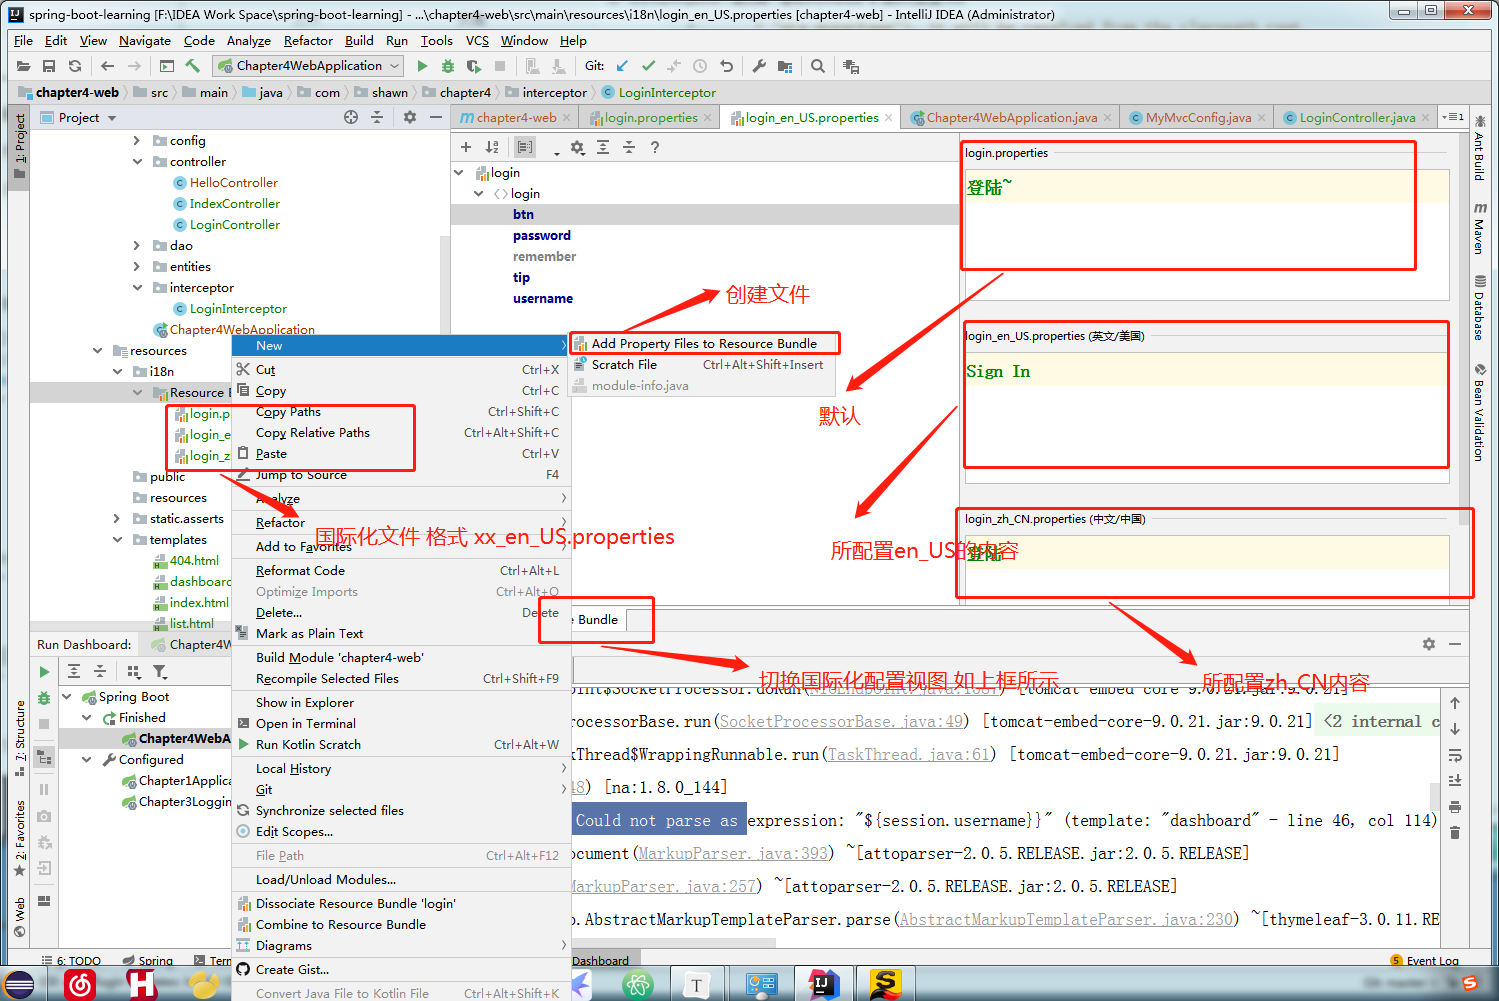Add a new property with the plus icon

(x=466, y=147)
